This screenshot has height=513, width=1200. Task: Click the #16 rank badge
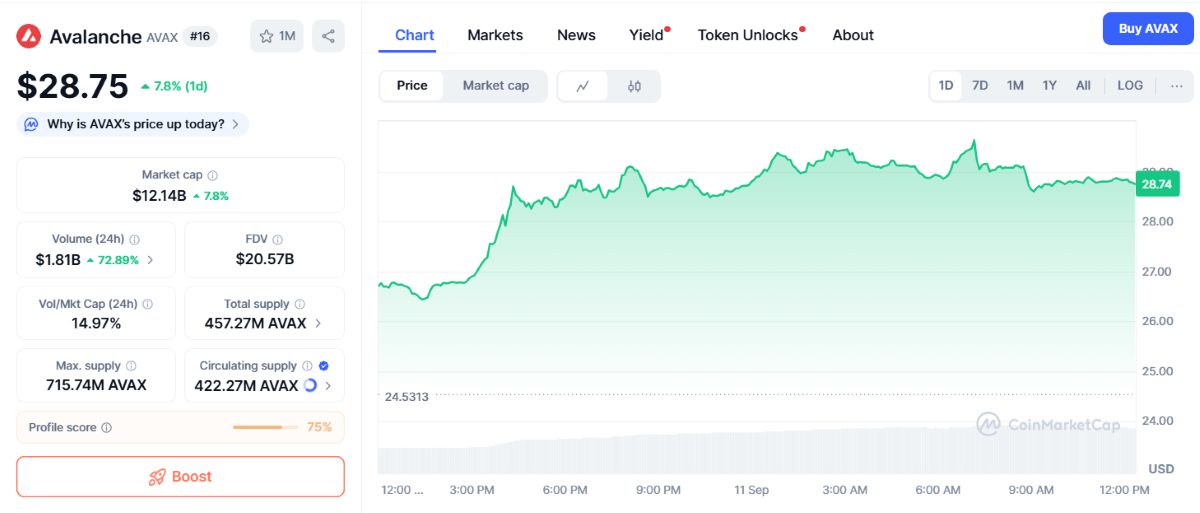point(200,36)
